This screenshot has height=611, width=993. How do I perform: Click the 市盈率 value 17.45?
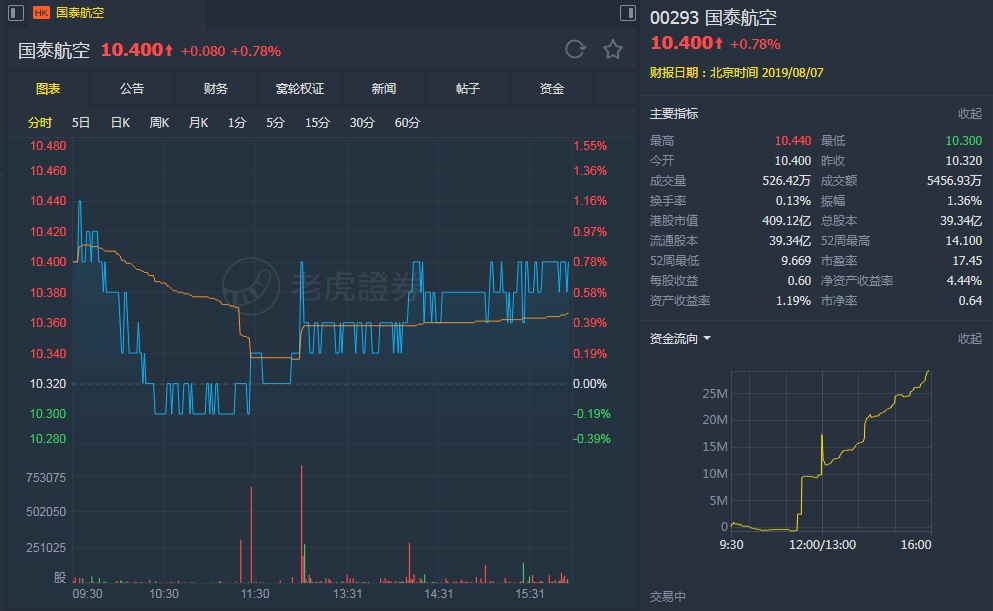[967, 261]
